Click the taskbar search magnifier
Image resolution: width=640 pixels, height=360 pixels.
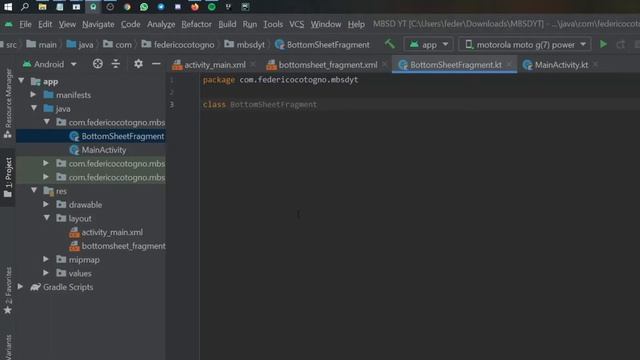coord(25,7)
